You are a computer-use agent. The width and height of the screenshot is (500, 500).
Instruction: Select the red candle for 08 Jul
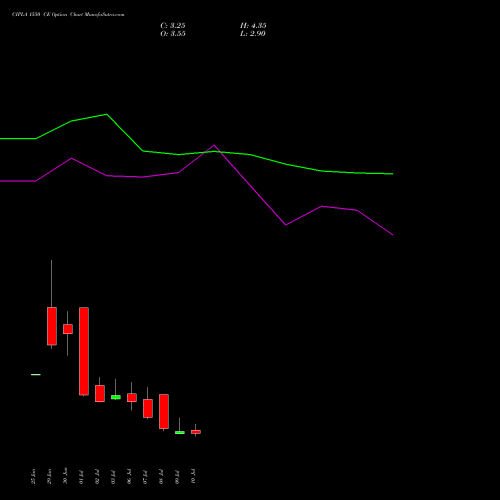[164, 411]
